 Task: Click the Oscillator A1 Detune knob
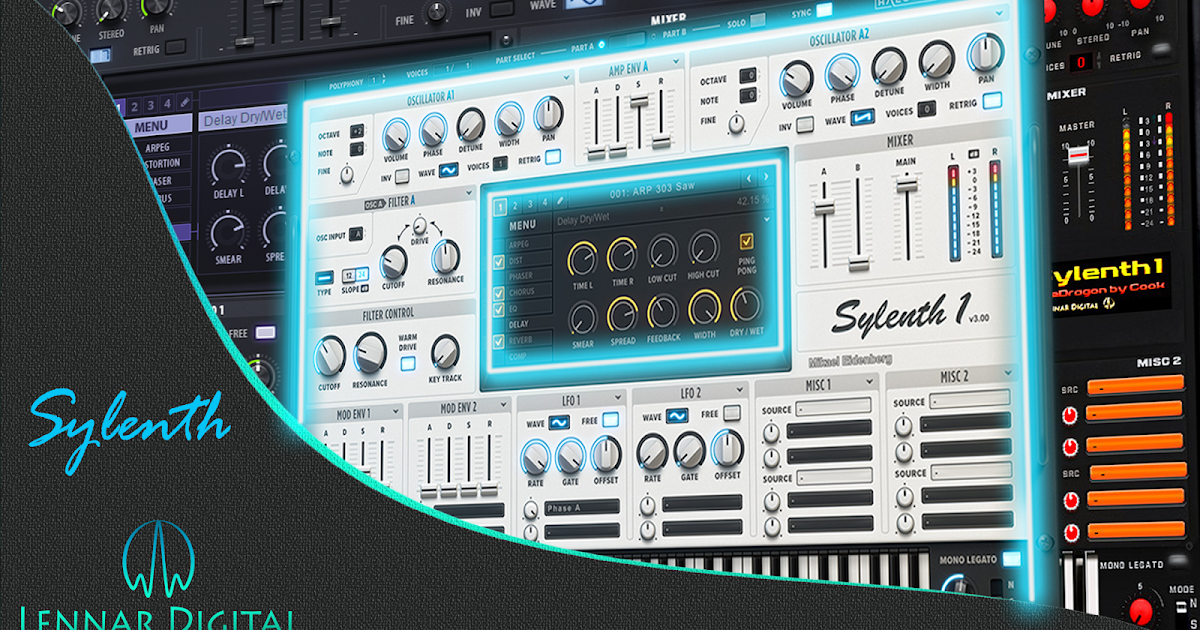470,126
